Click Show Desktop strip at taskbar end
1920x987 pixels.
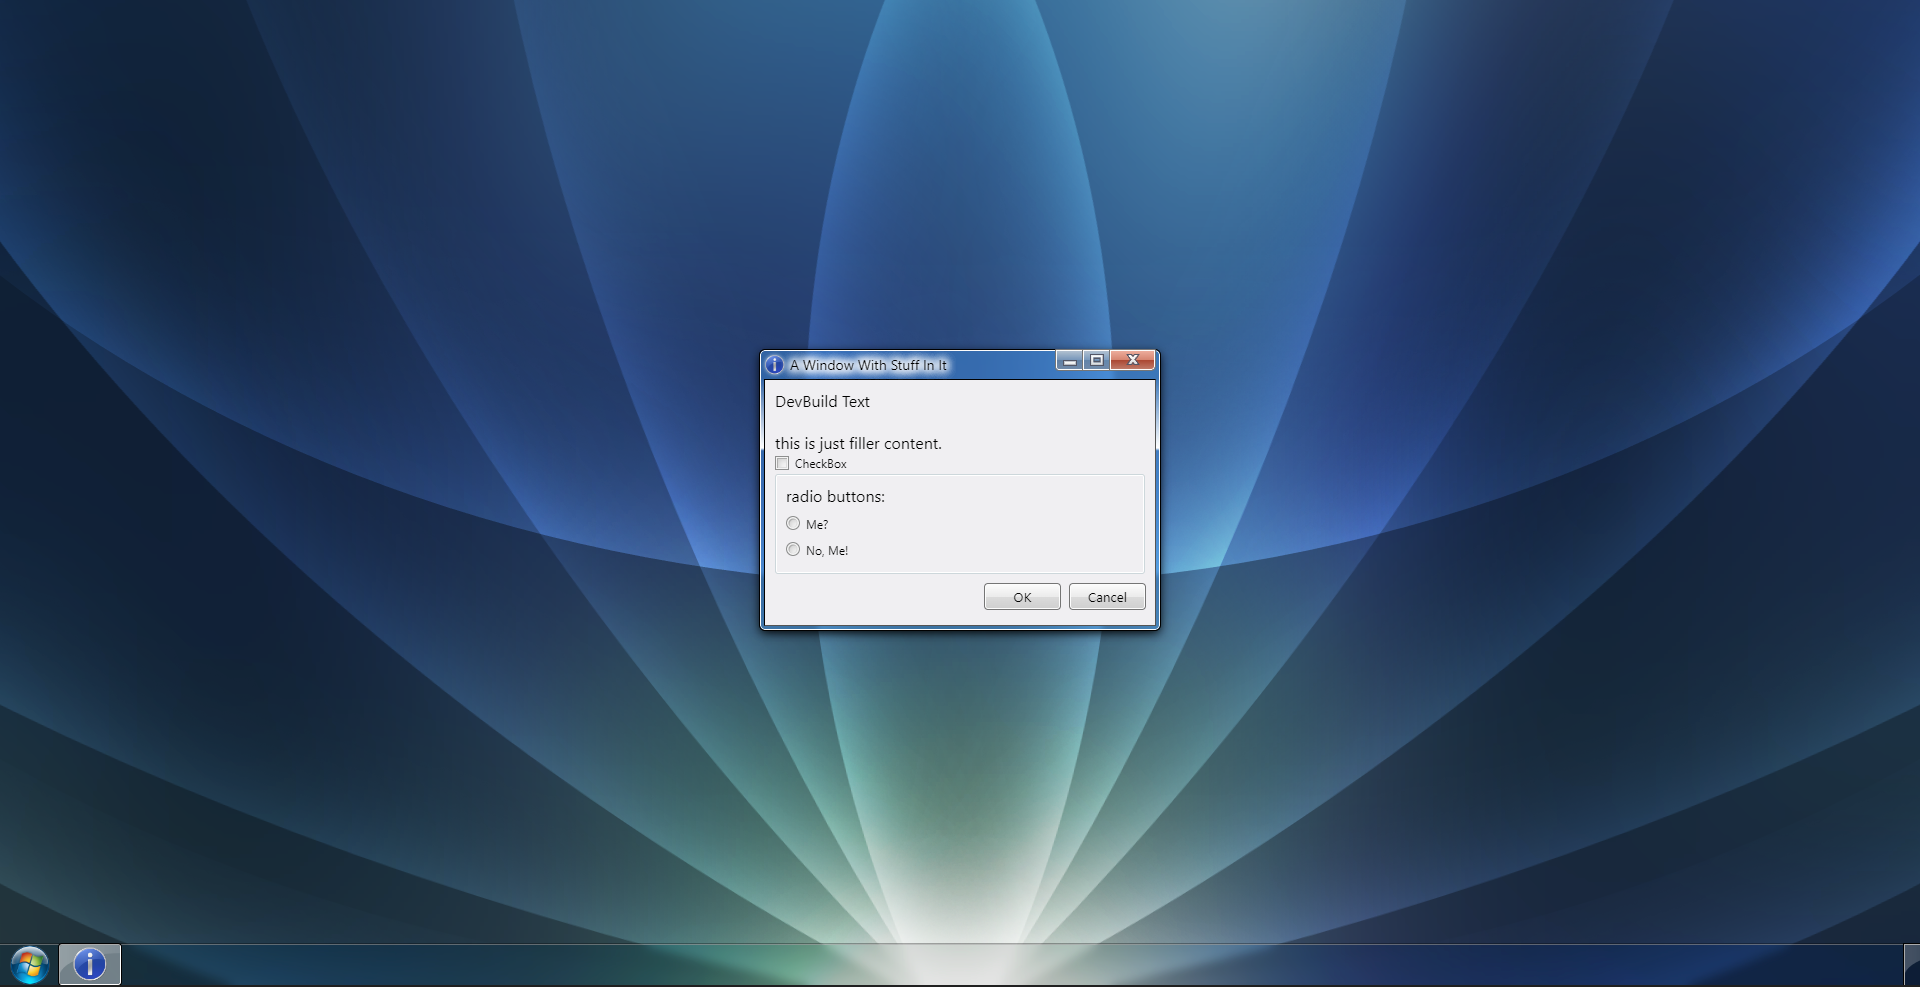[x=1911, y=965]
